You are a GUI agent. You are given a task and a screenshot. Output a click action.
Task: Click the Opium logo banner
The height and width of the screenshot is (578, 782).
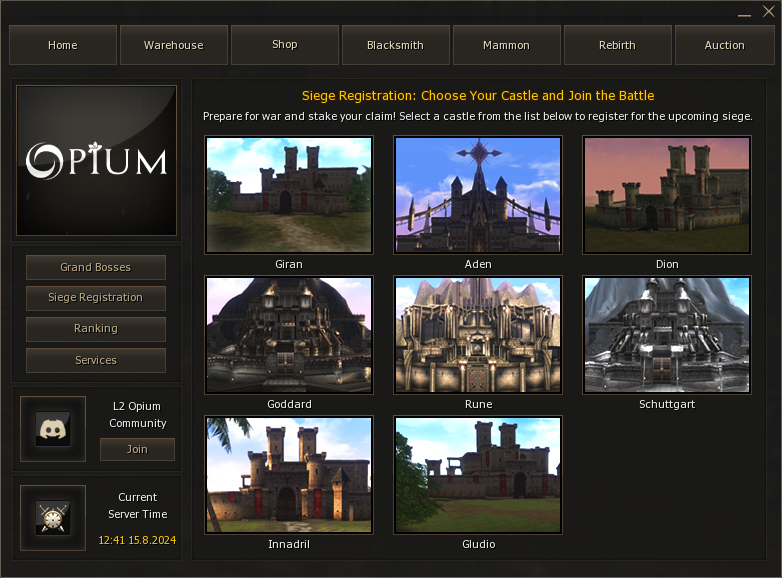pyautogui.click(x=96, y=161)
